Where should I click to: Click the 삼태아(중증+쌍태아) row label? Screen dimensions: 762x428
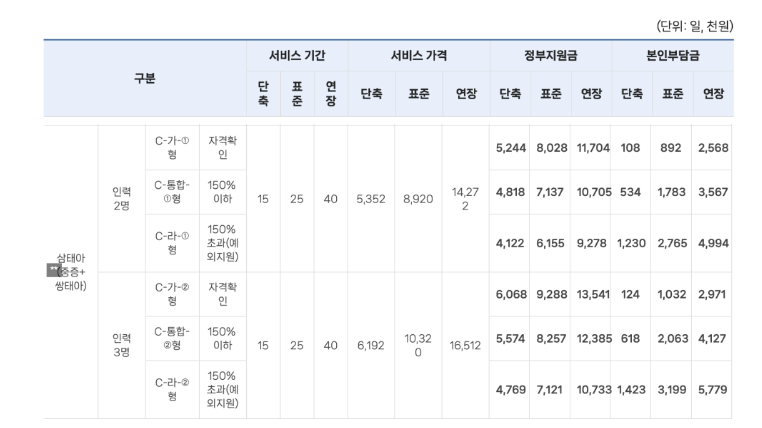pos(71,270)
